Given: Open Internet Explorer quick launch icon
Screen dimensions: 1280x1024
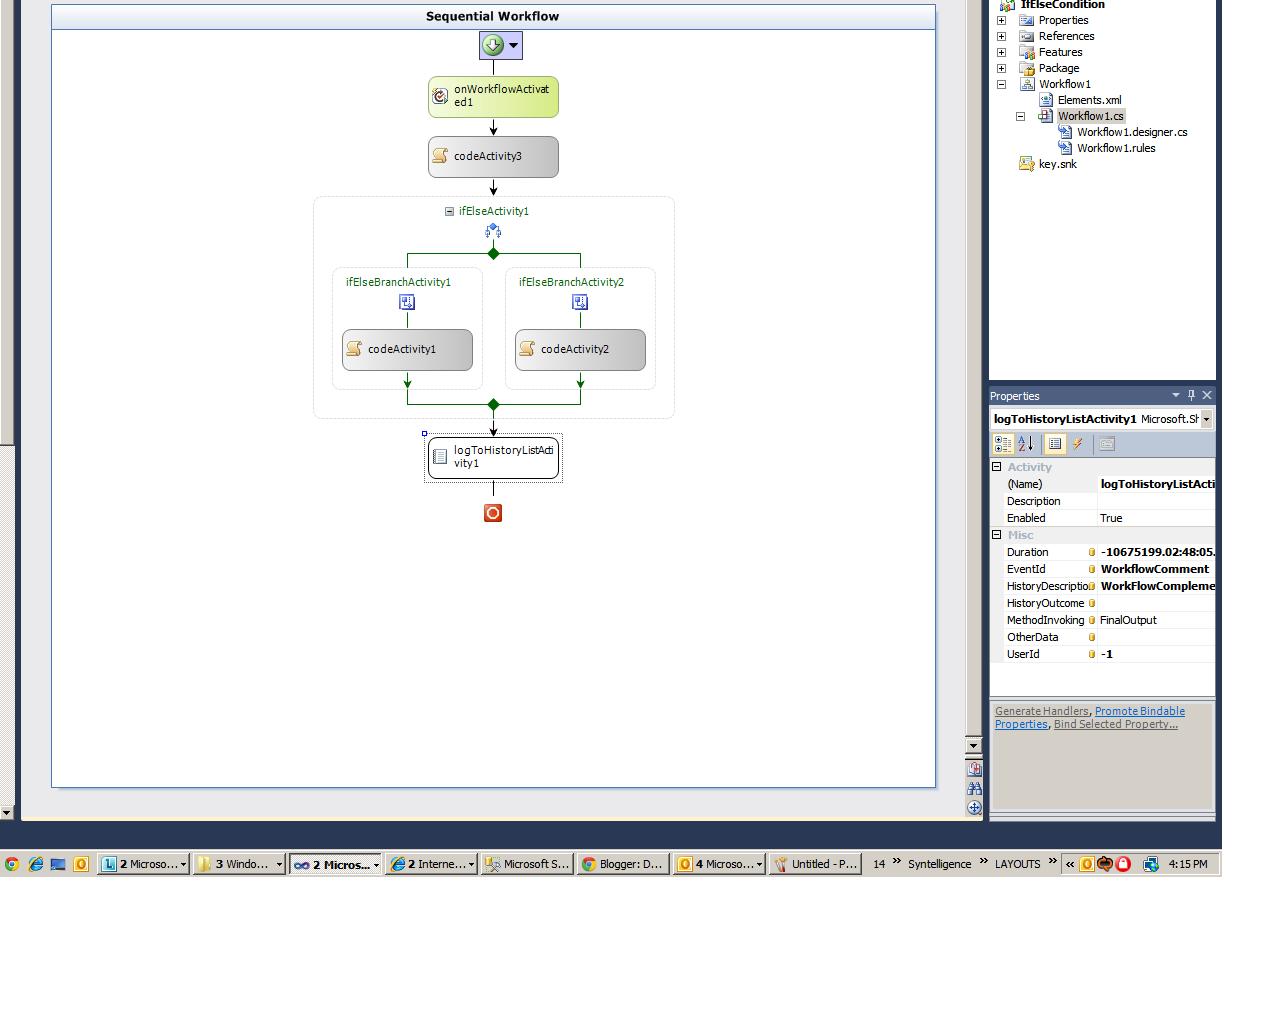Looking at the screenshot, I should click(x=35, y=864).
